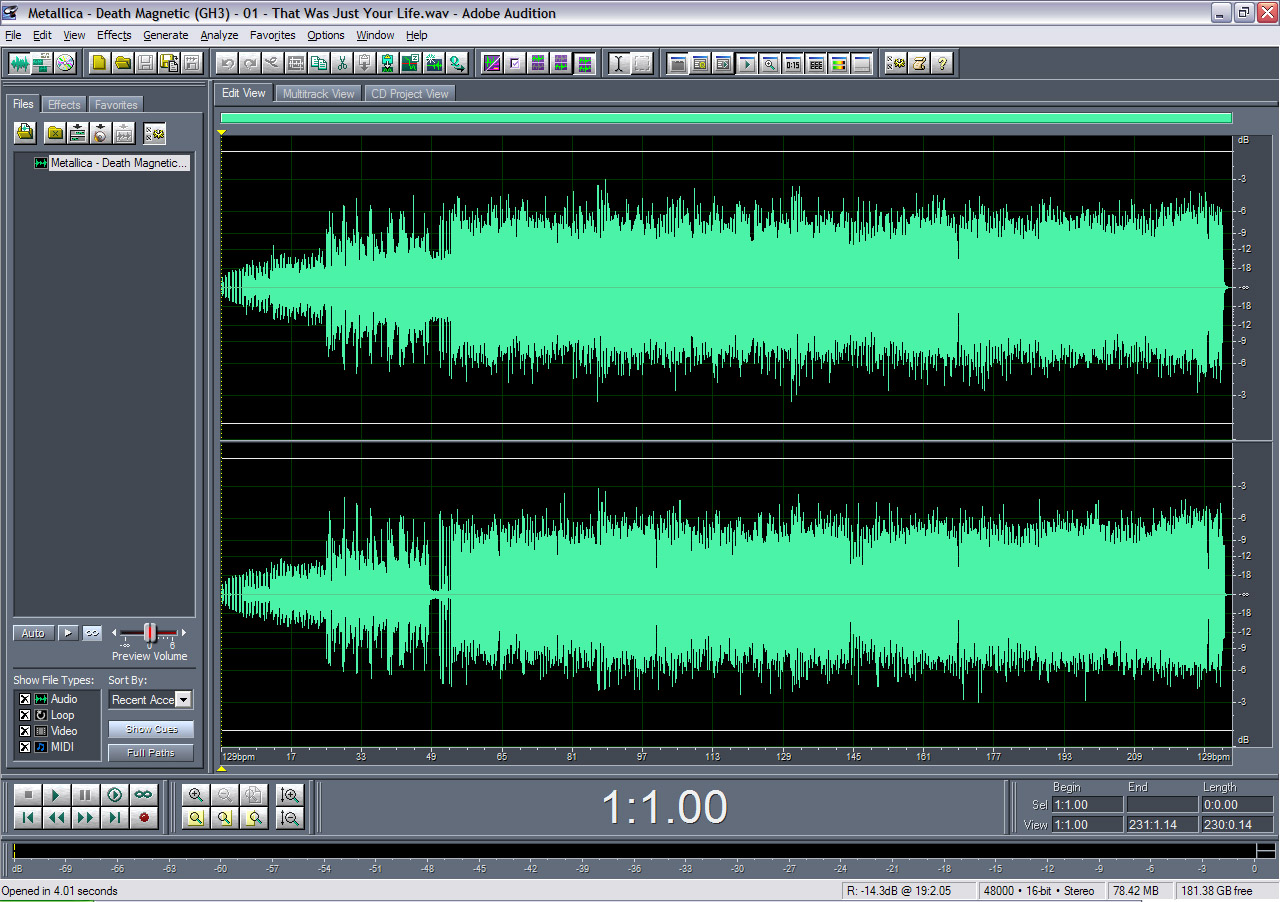
Task: Click the View End time field 231:1.14
Action: (x=1161, y=825)
